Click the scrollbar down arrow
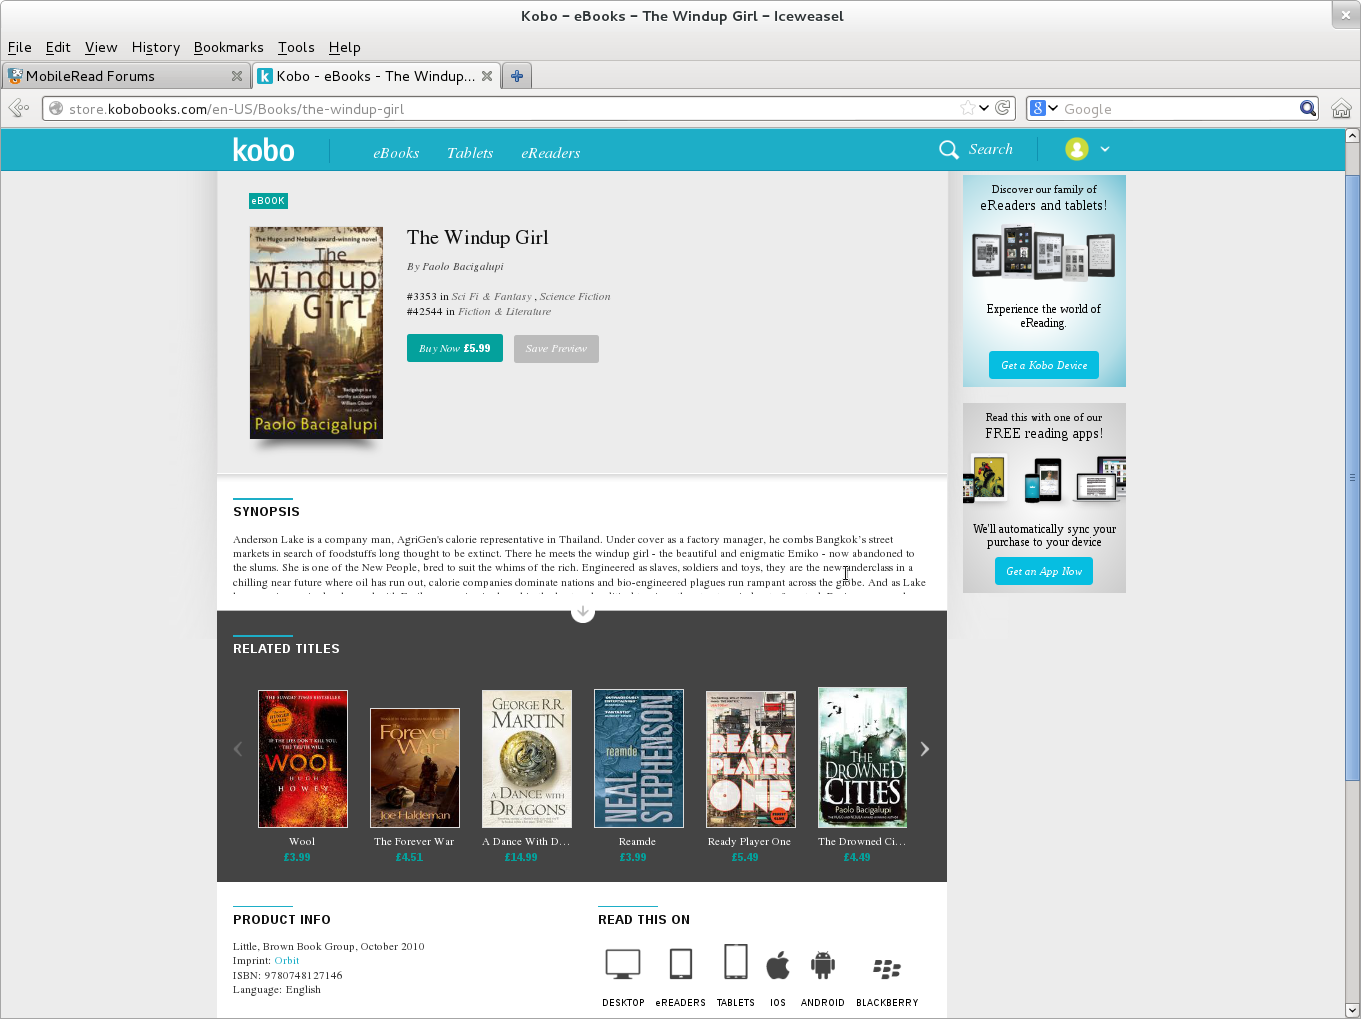The height and width of the screenshot is (1019, 1361). pyautogui.click(x=1353, y=1010)
